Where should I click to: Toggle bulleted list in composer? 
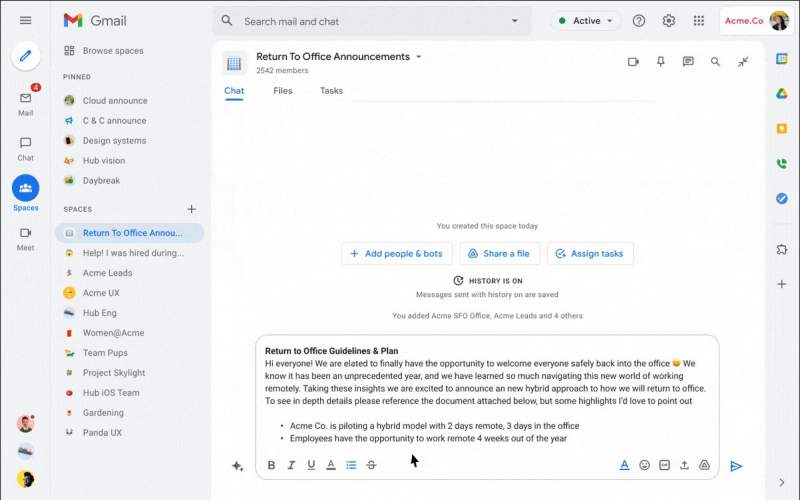coord(351,465)
